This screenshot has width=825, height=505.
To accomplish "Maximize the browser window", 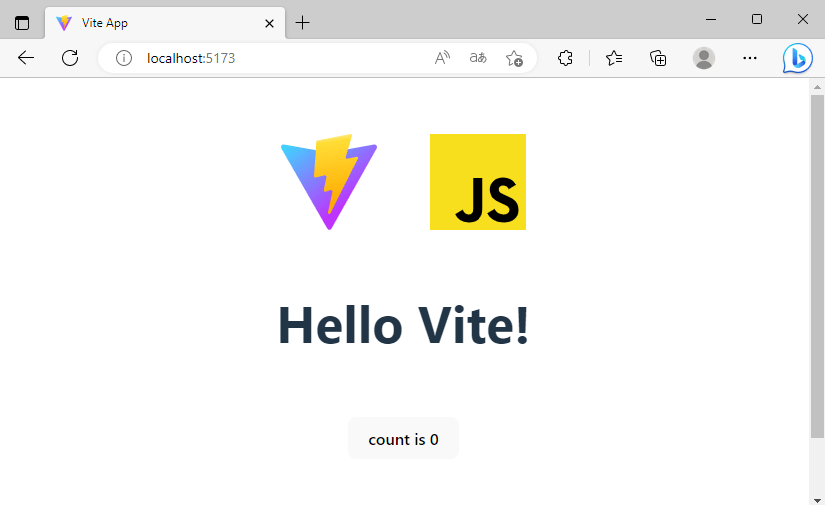I will click(757, 19).
